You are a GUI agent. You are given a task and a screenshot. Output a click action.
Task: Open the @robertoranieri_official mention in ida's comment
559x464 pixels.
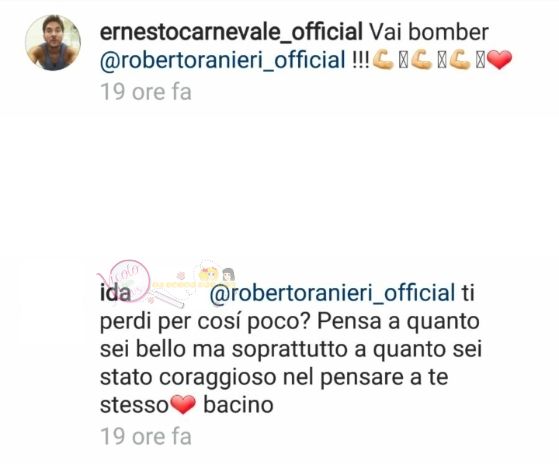click(332, 293)
